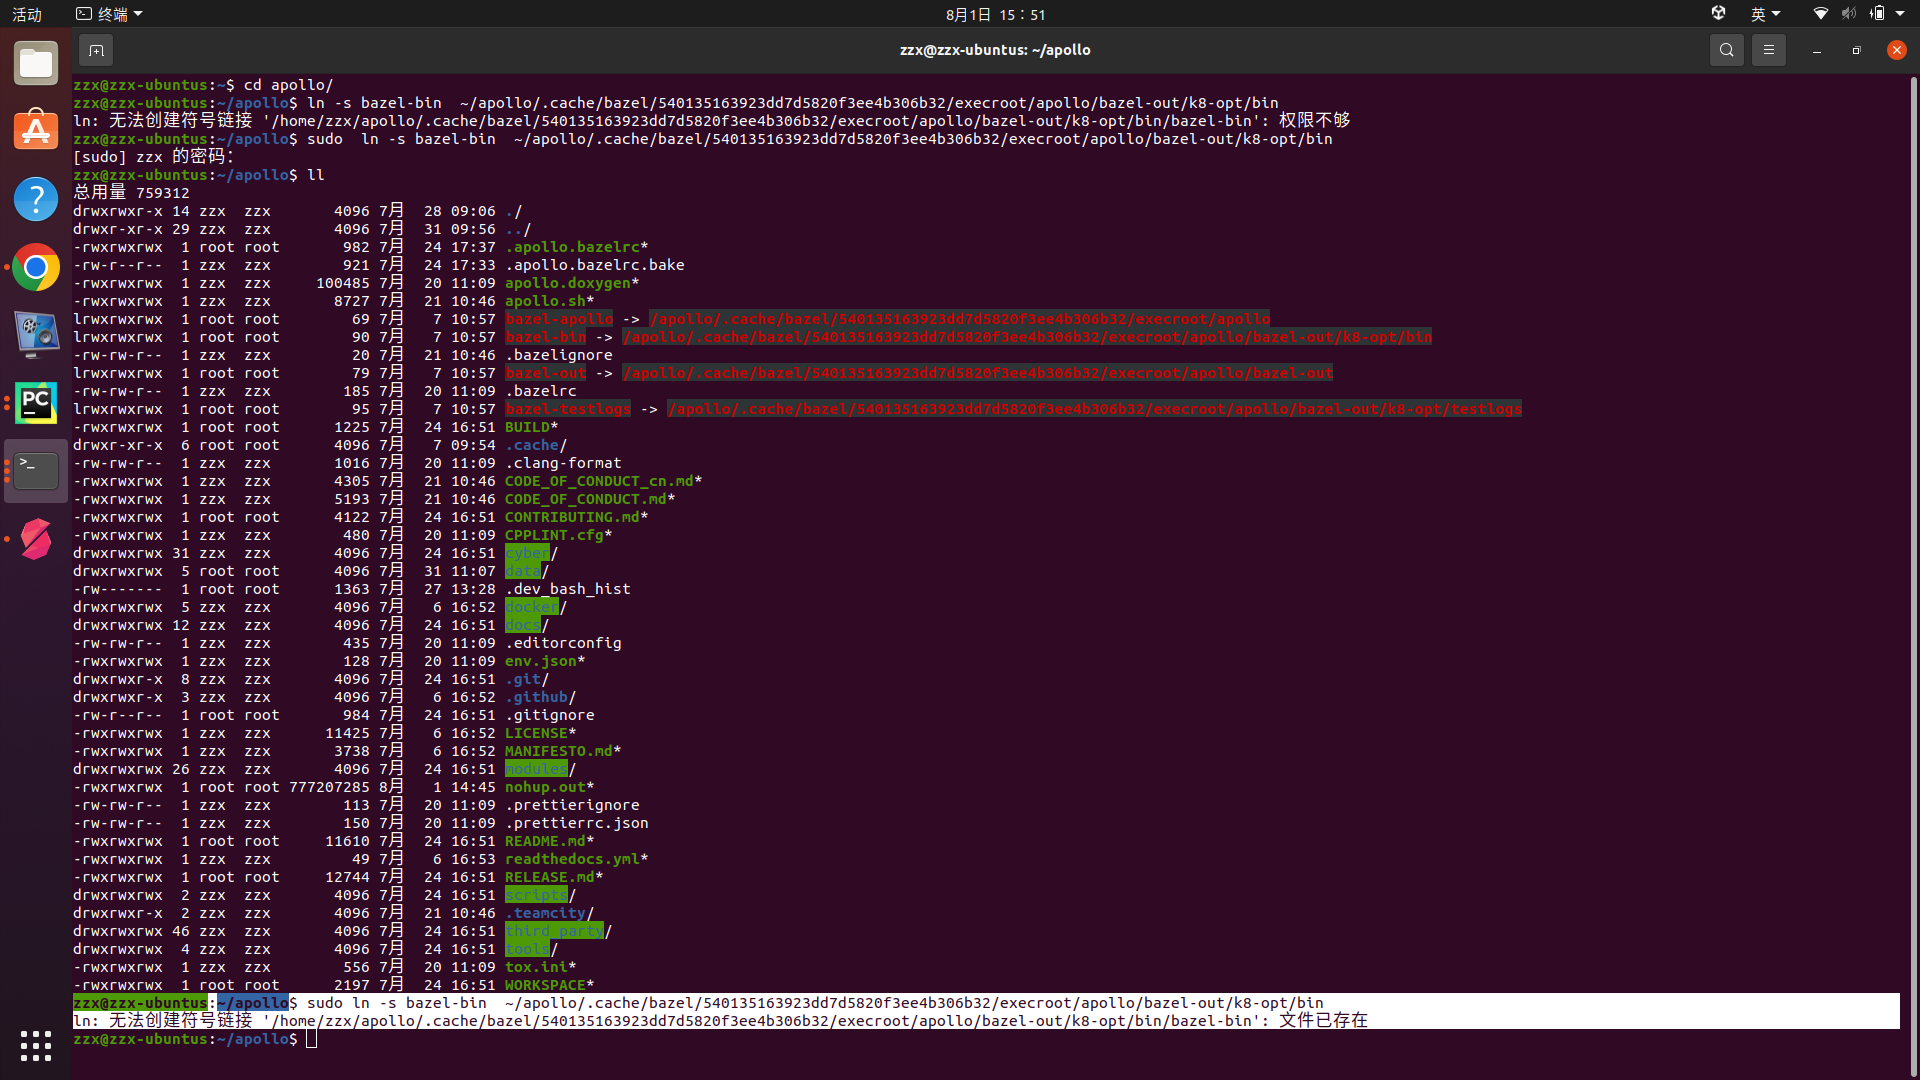This screenshot has width=1920, height=1080.
Task: Click the search button in the terminal header
Action: click(x=1727, y=49)
